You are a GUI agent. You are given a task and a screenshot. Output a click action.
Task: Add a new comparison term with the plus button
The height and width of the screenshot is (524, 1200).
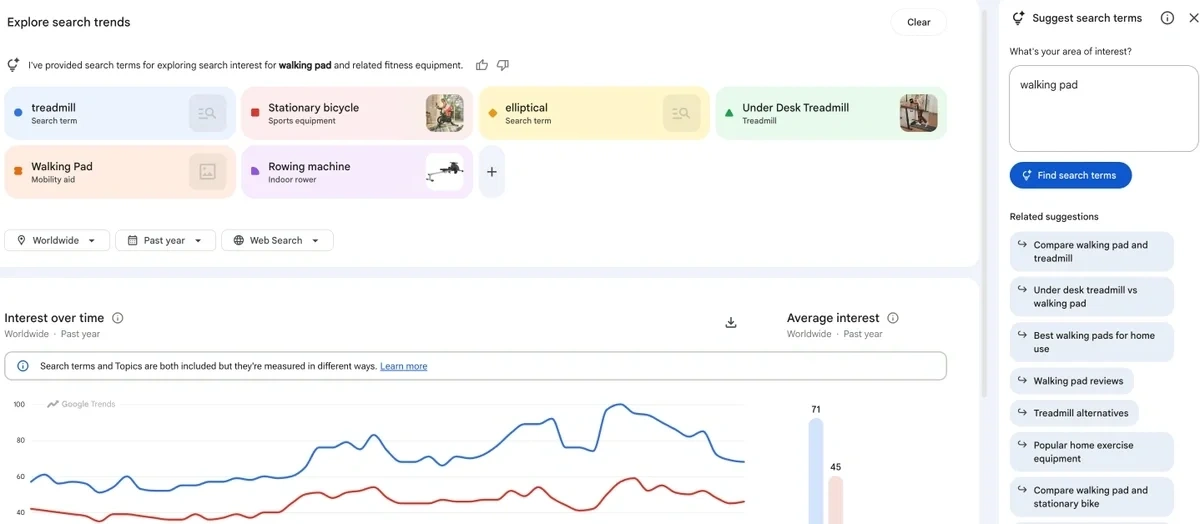(x=491, y=172)
